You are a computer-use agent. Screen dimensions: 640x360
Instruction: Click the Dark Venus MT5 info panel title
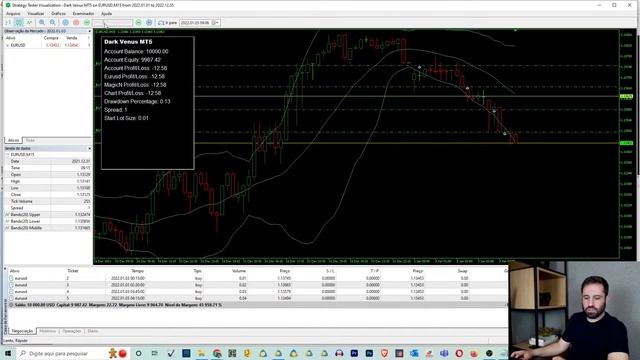[128, 42]
